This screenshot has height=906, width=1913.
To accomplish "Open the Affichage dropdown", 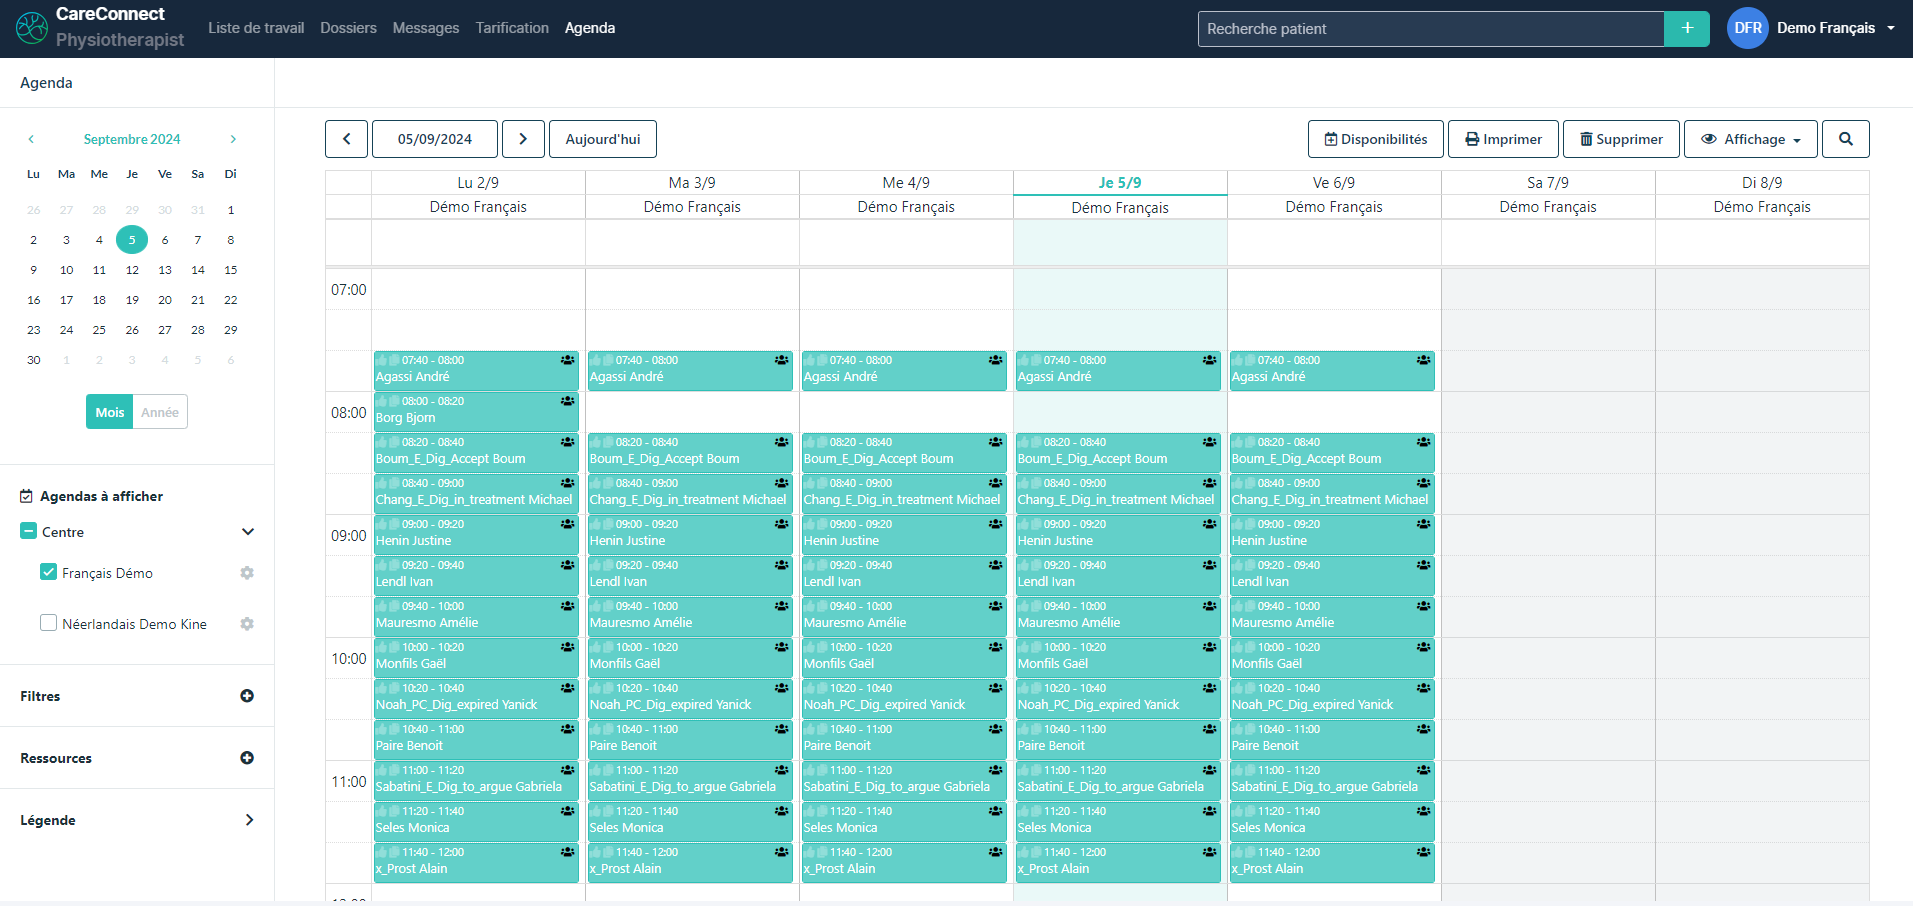I will (x=1751, y=139).
